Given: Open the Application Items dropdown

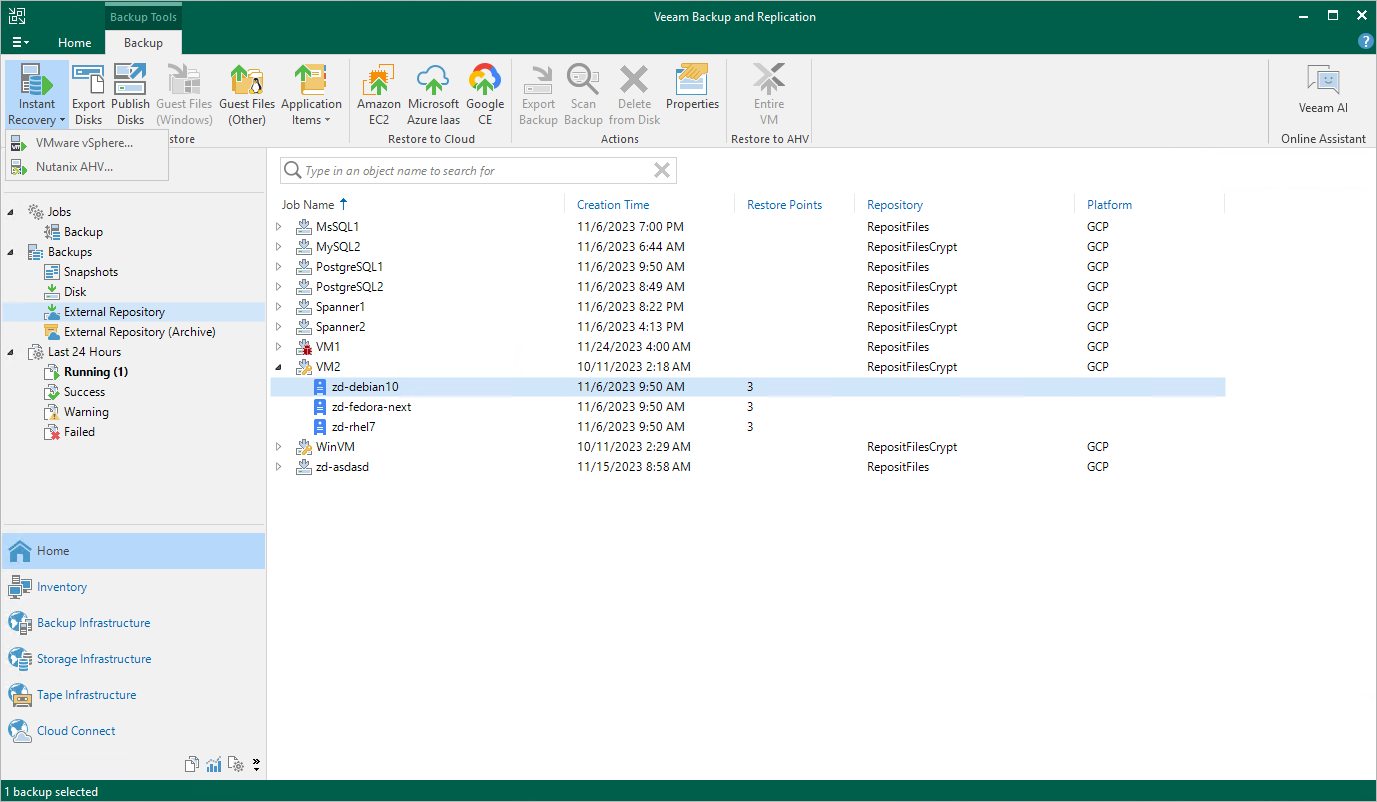Looking at the screenshot, I should pyautogui.click(x=311, y=95).
